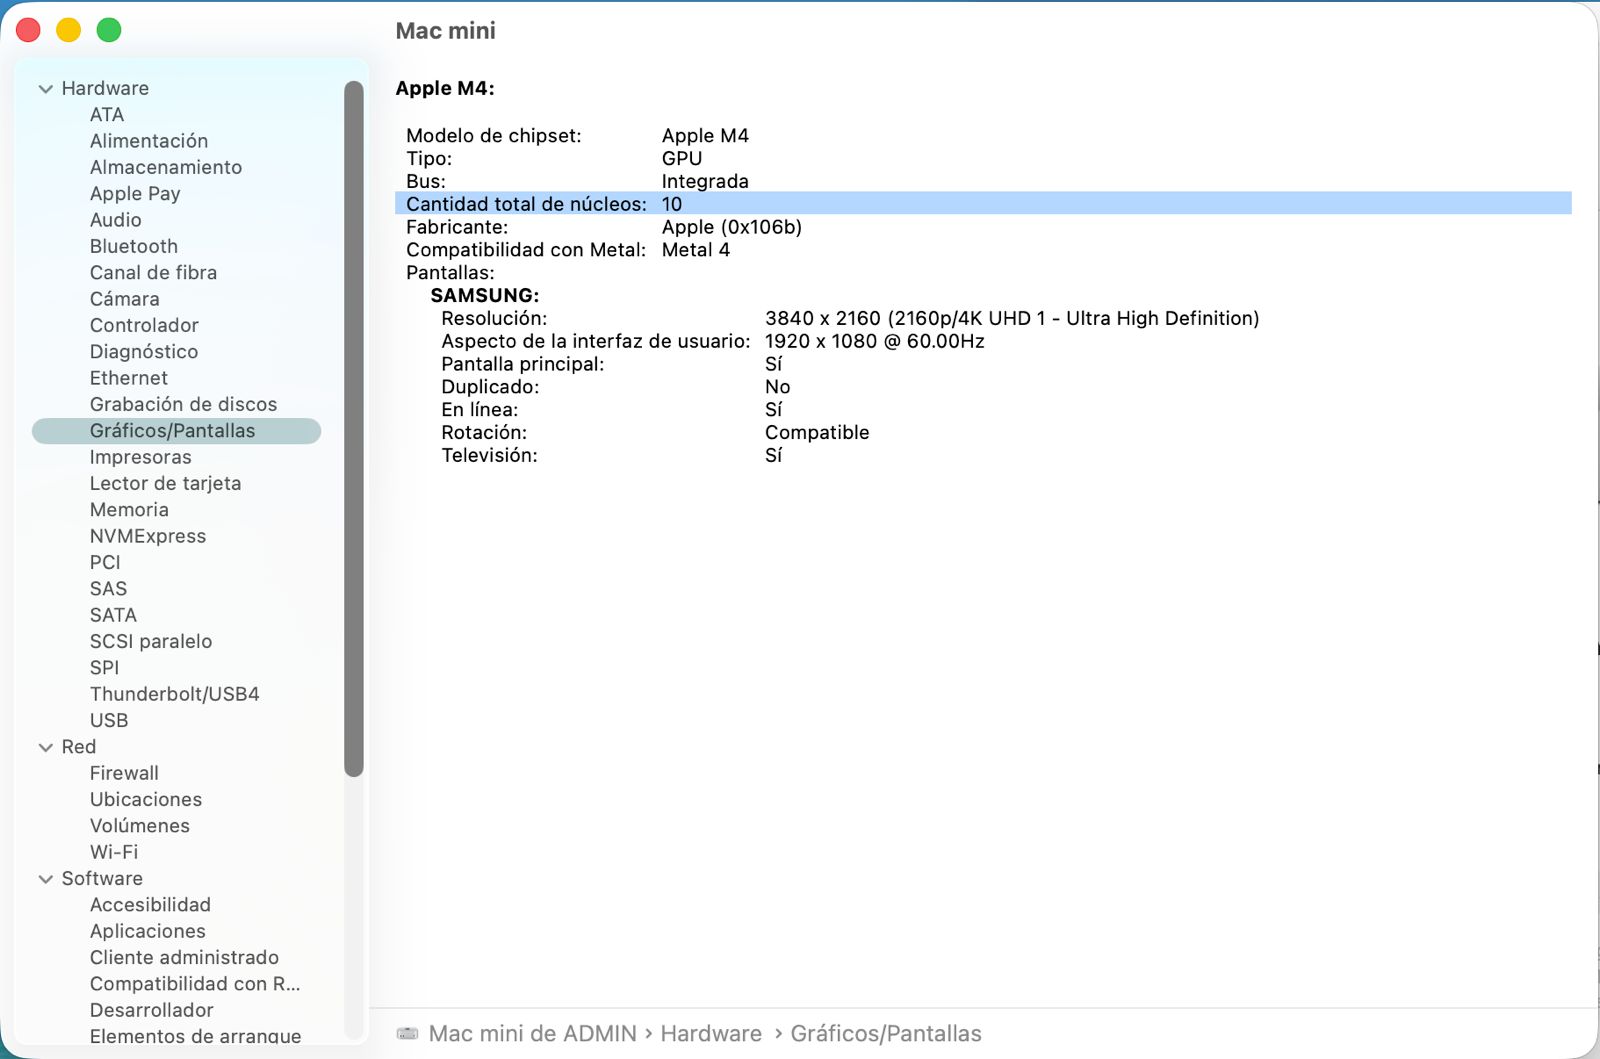Select Cliente administrado

(x=184, y=957)
